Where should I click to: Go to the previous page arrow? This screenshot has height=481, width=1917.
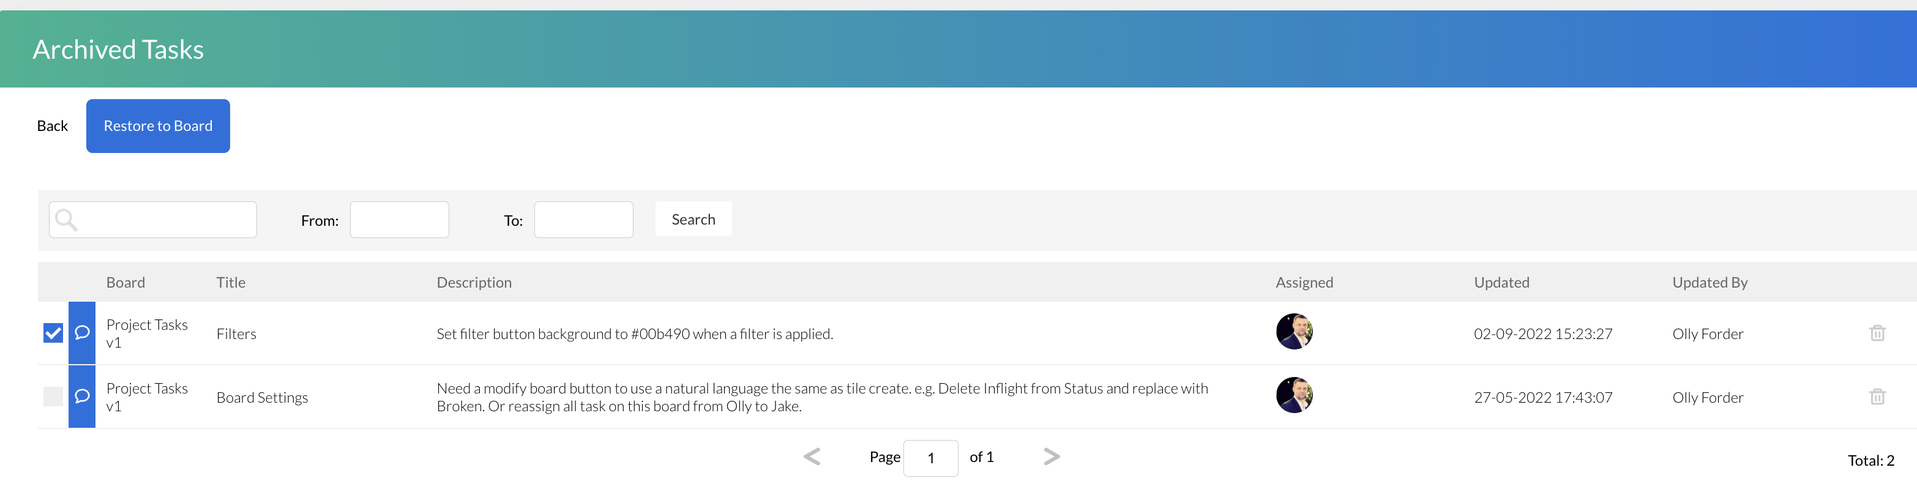click(812, 457)
